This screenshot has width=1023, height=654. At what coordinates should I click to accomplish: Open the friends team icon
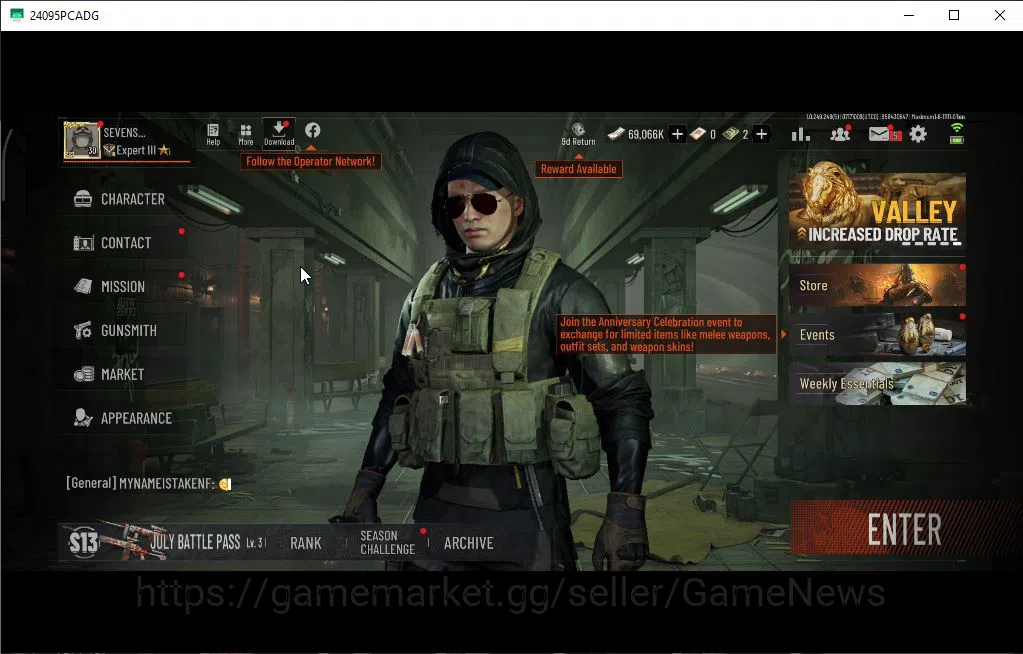840,134
